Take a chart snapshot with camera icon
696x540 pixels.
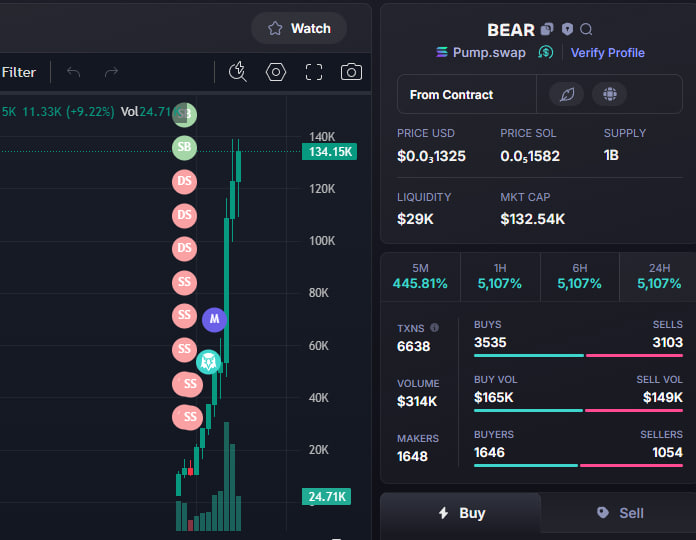pos(351,72)
